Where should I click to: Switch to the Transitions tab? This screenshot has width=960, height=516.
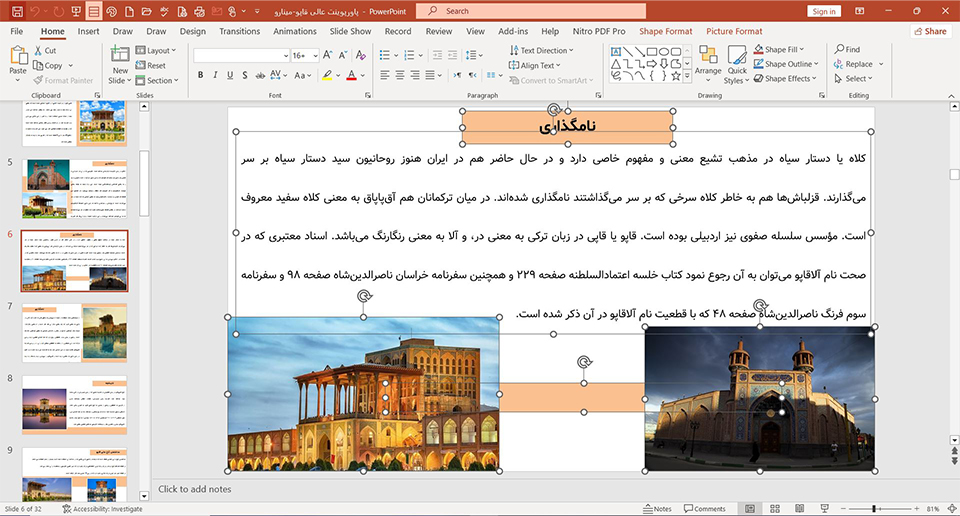[x=239, y=31]
